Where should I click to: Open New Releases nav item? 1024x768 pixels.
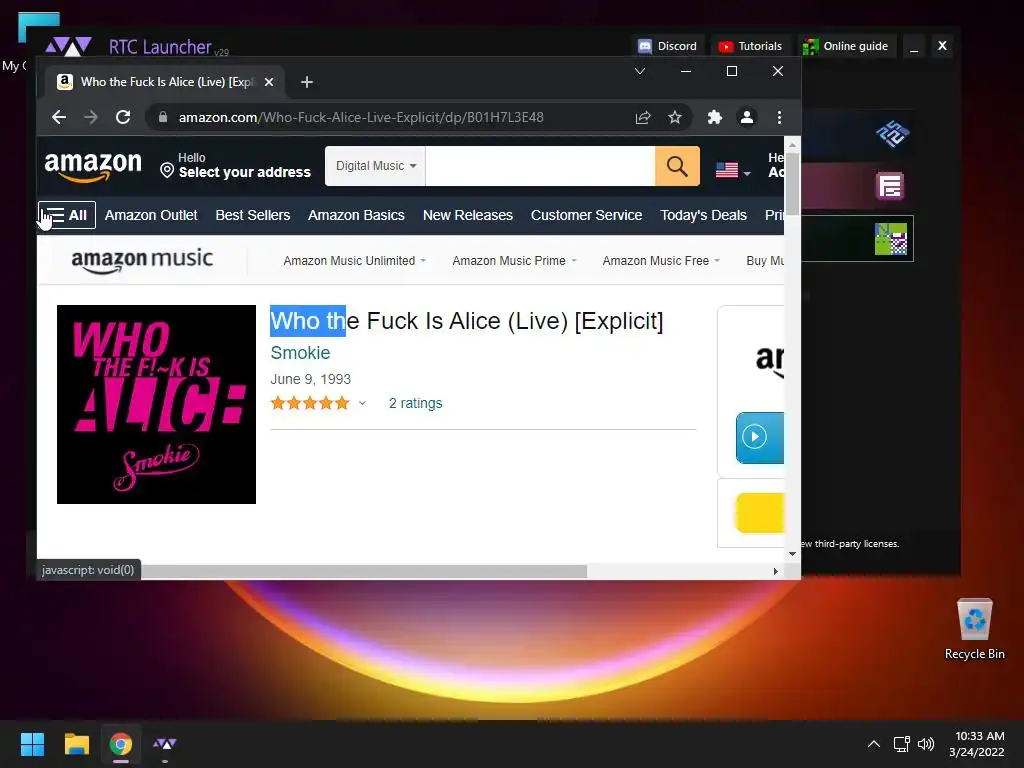pyautogui.click(x=468, y=215)
